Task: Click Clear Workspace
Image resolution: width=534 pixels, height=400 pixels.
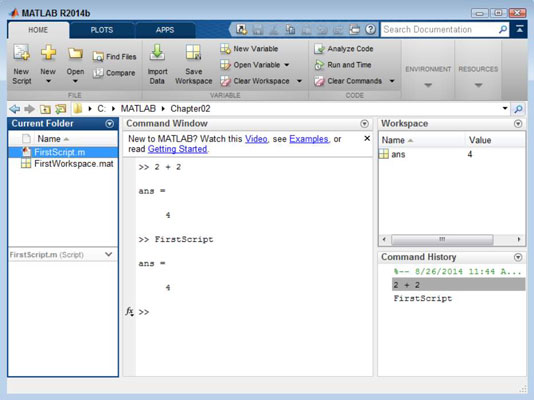Action: pos(255,81)
